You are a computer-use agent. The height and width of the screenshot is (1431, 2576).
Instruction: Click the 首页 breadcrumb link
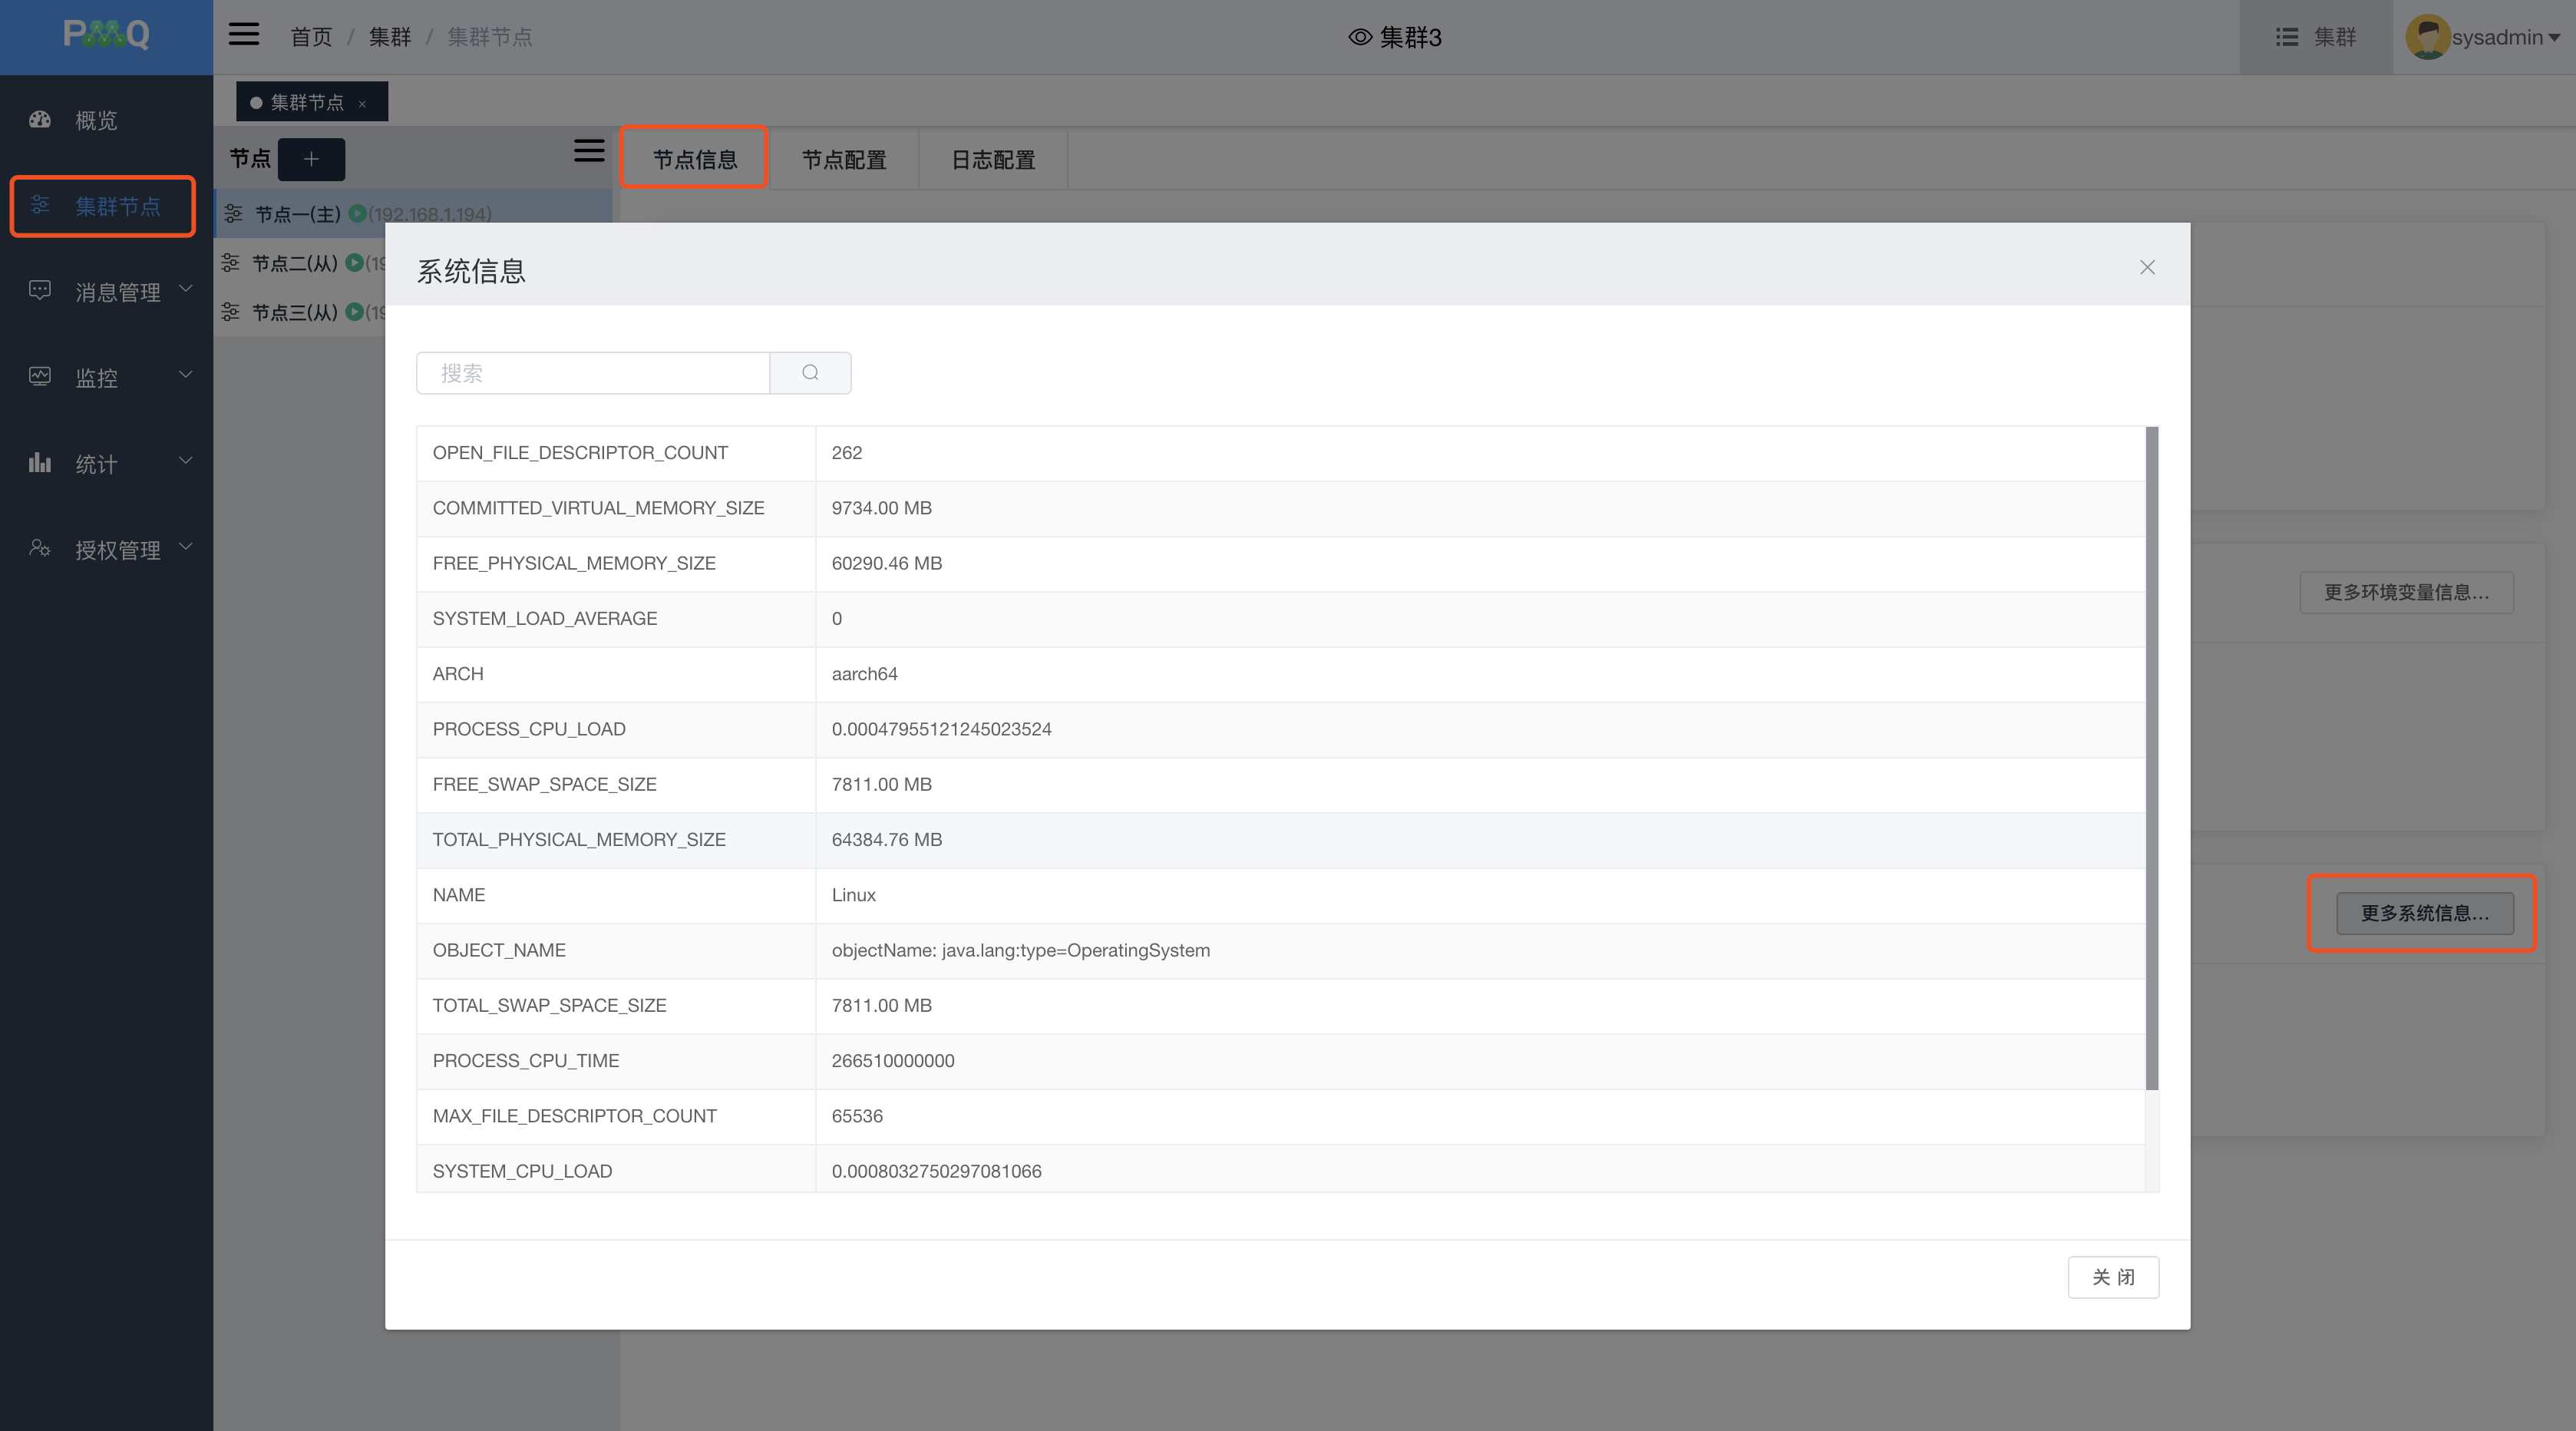(x=311, y=37)
